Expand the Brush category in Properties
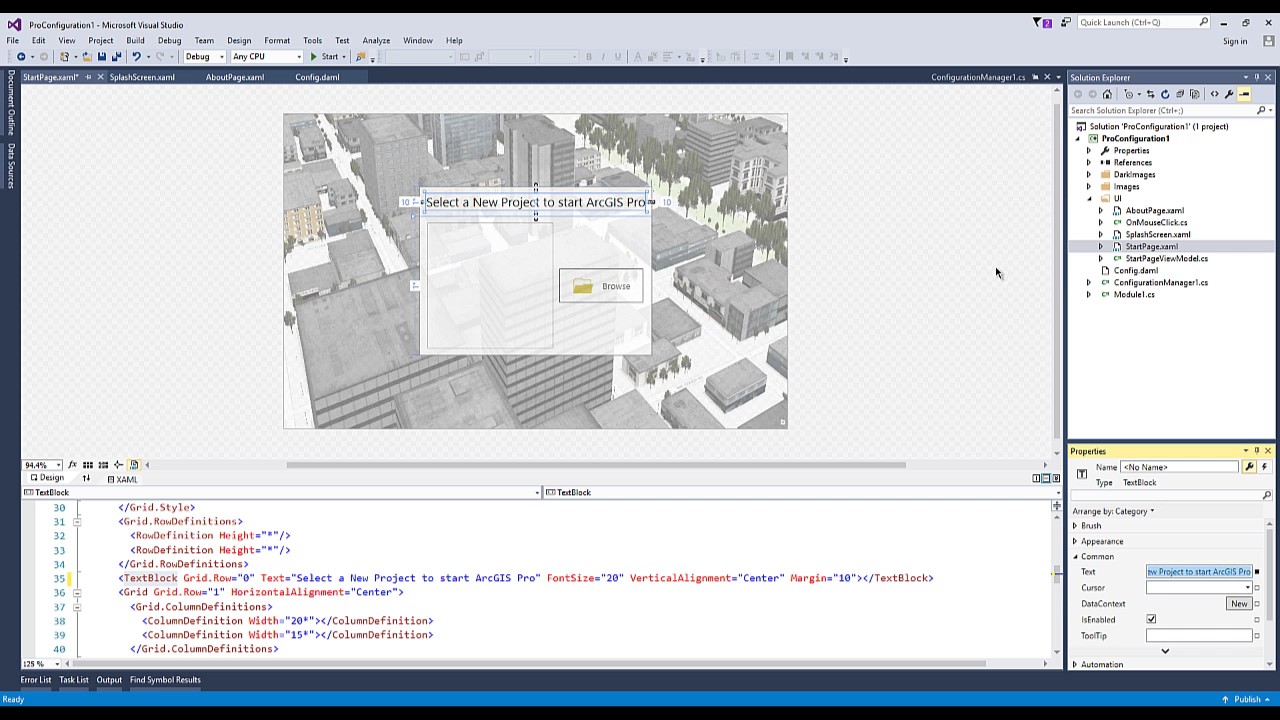 pyautogui.click(x=1075, y=526)
